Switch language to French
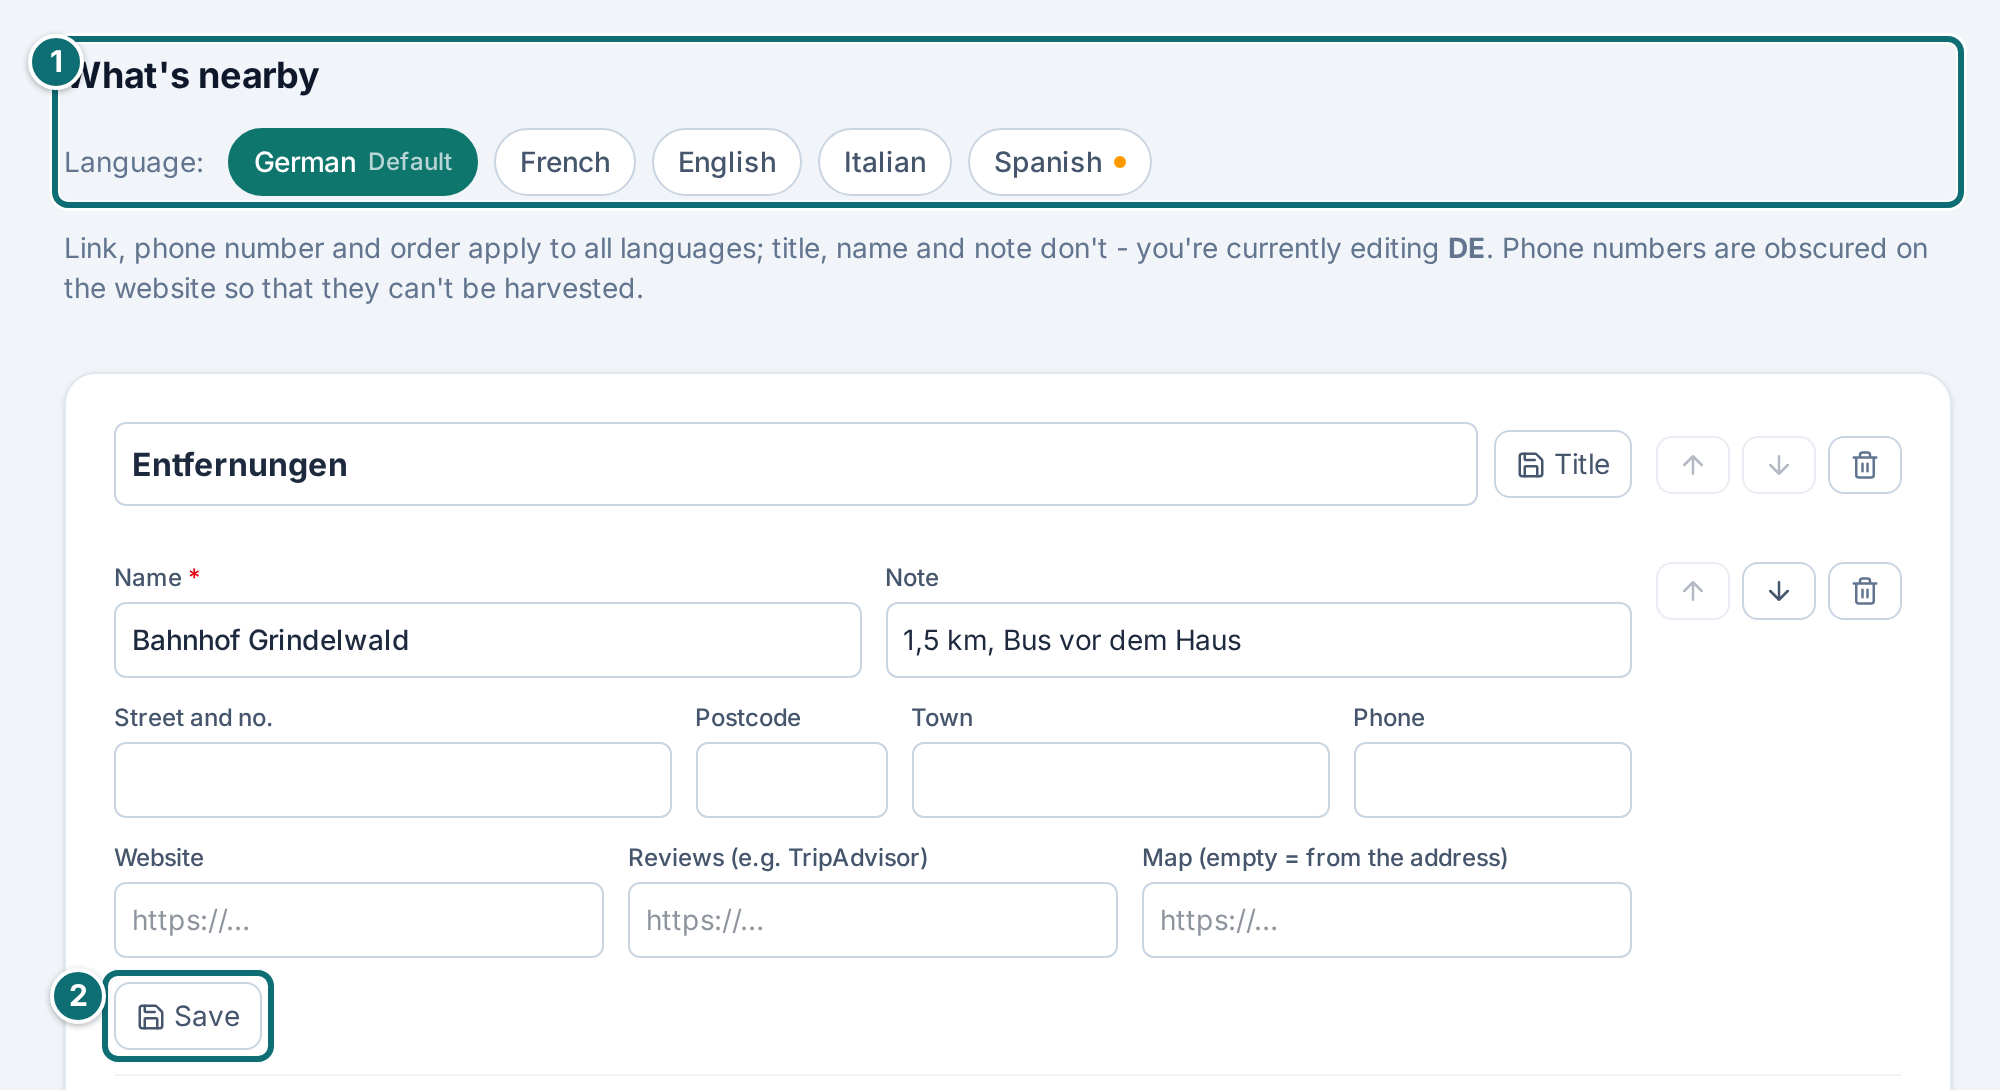The image size is (2000, 1090). [564, 162]
